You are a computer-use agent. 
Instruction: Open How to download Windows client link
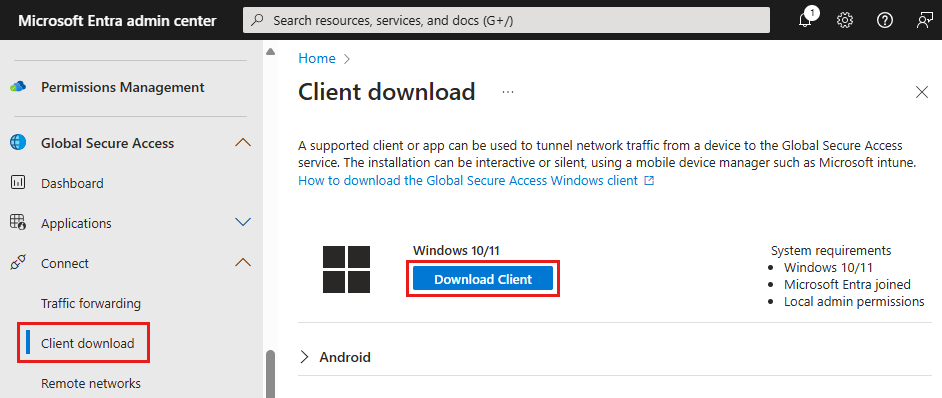click(x=468, y=180)
